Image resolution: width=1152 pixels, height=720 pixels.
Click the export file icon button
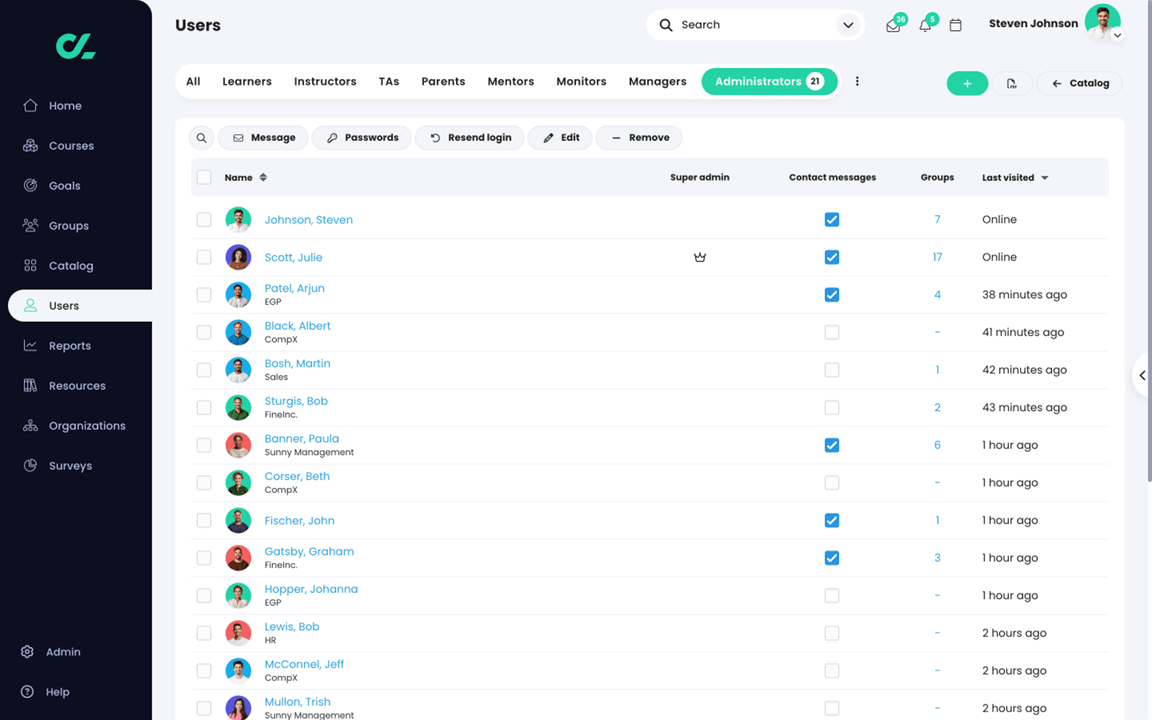(1012, 84)
